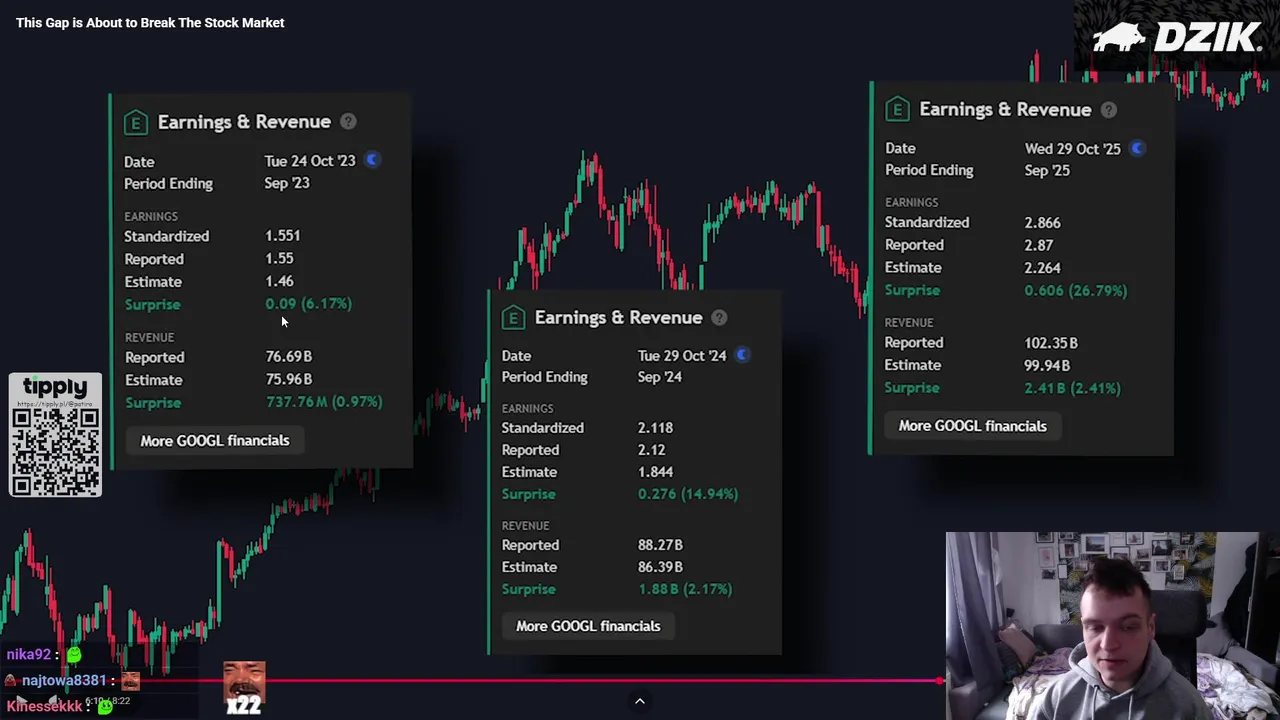Click the nika92 chat username
Viewport: 1280px width, 720px height.
[28, 655]
